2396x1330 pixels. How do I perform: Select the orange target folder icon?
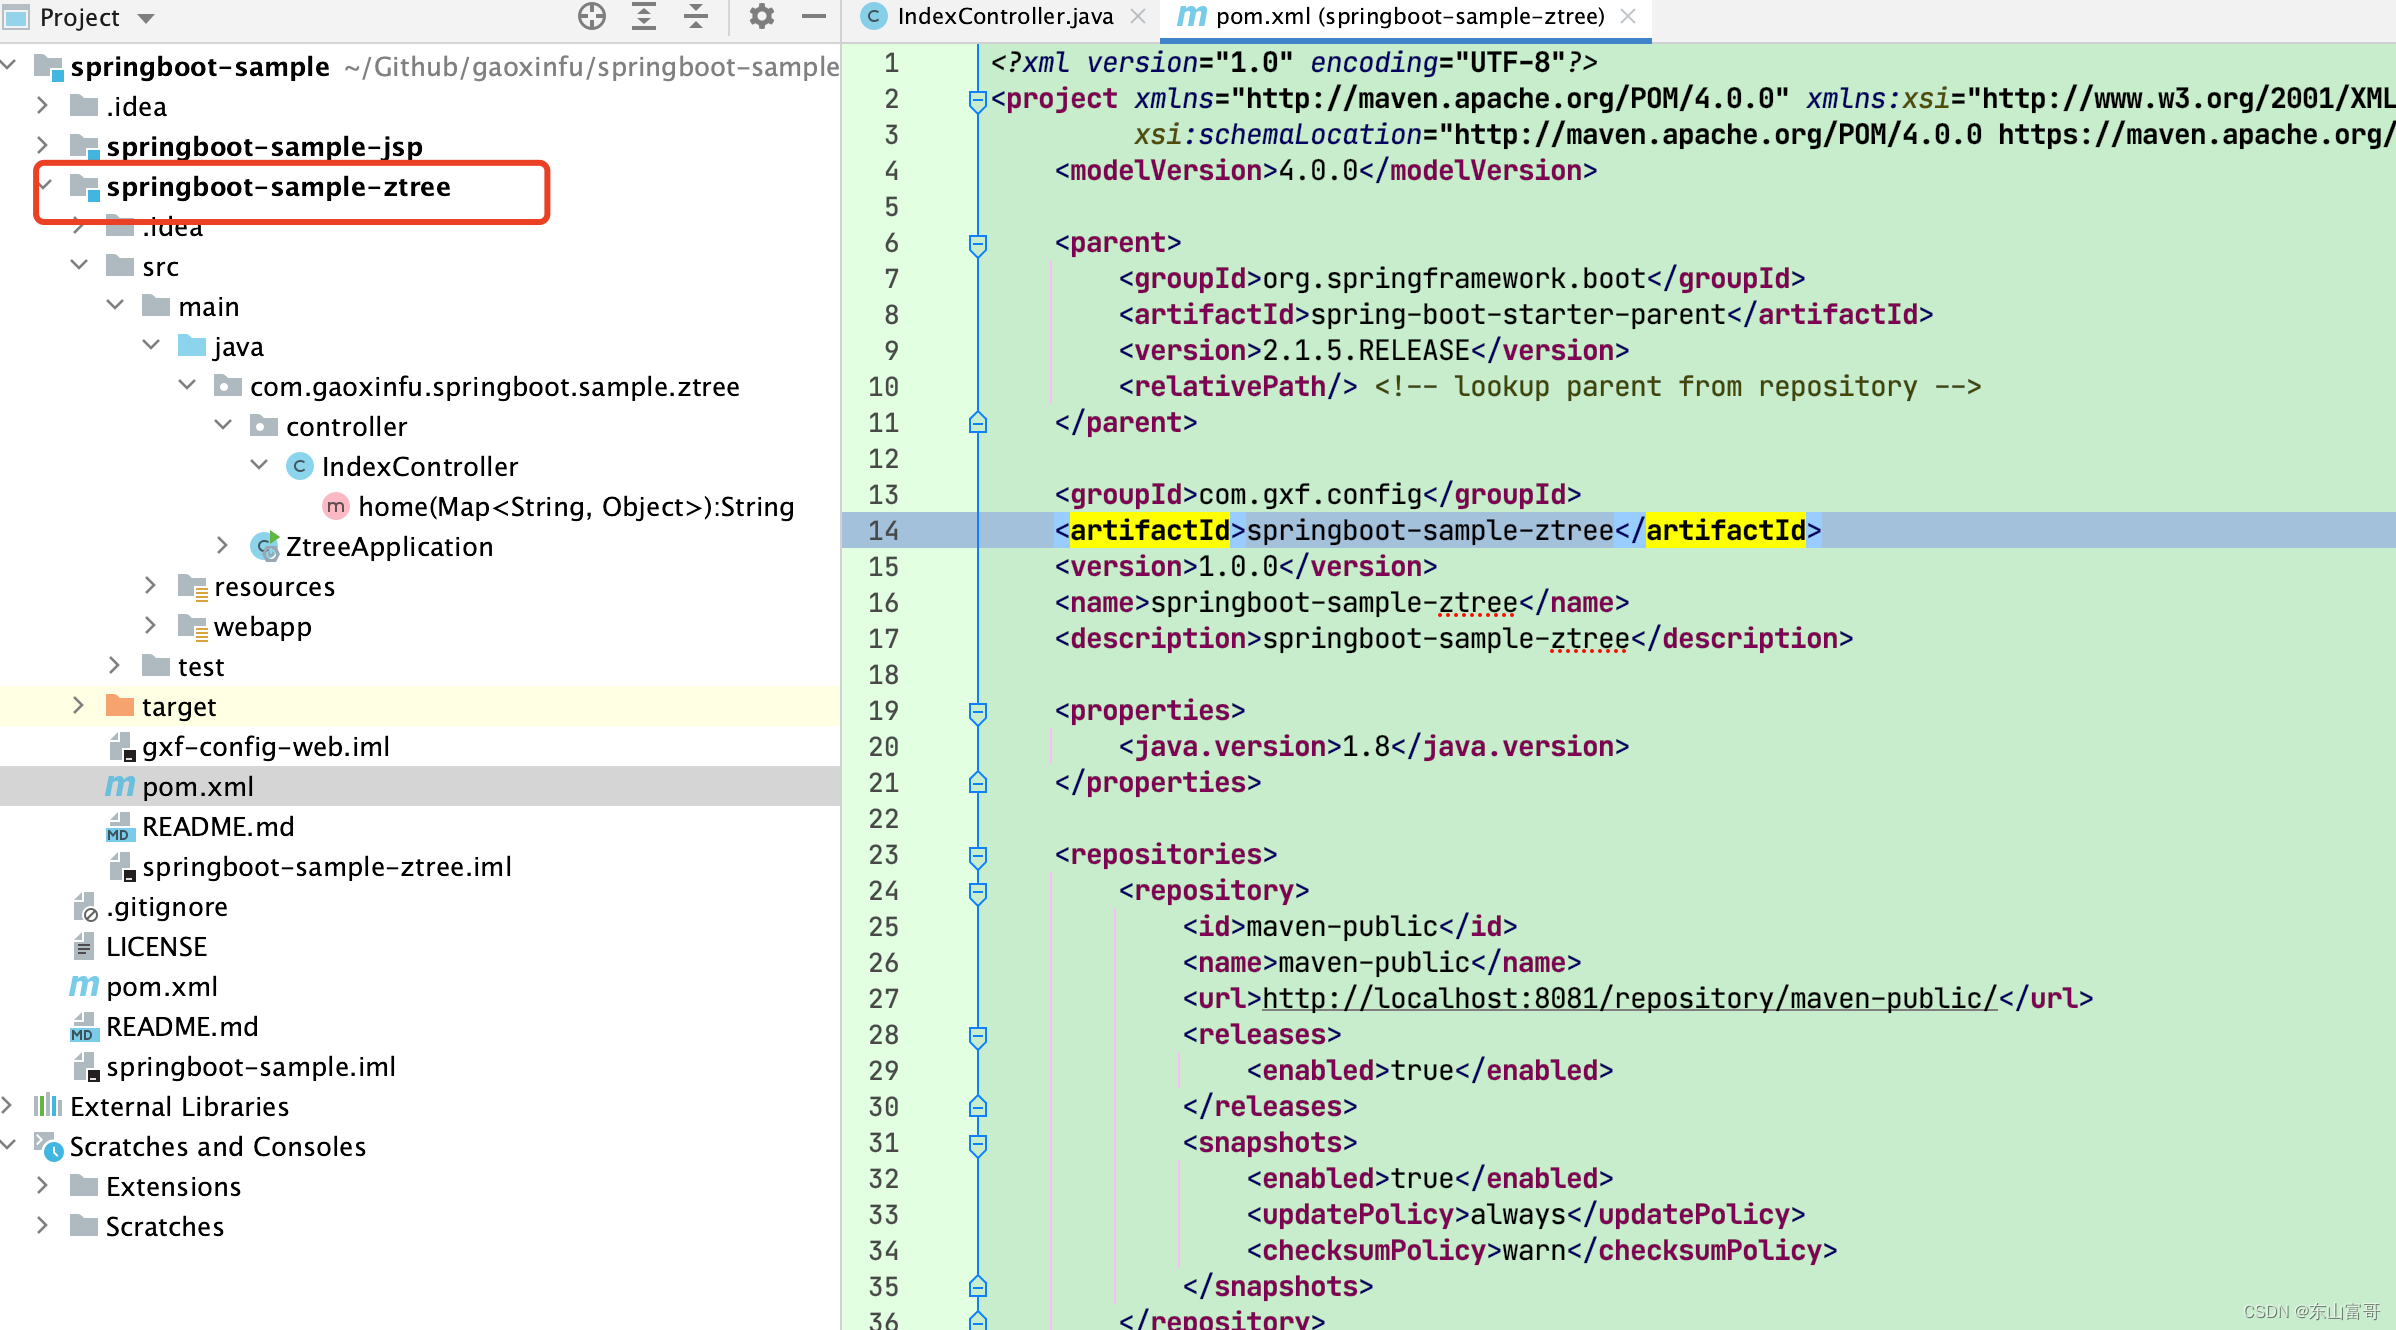click(120, 705)
